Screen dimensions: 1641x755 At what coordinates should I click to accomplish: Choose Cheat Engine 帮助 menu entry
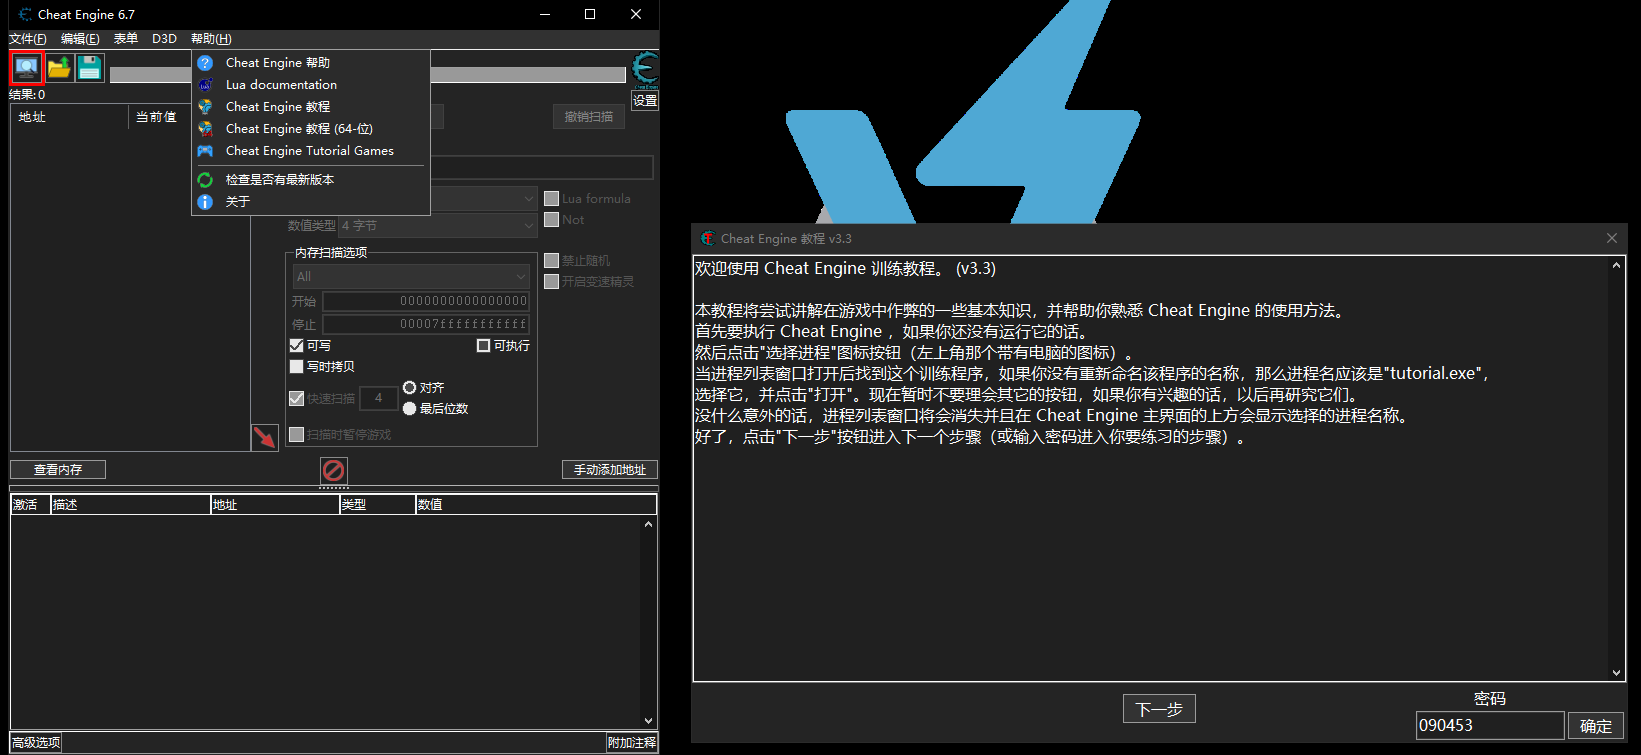pos(311,63)
